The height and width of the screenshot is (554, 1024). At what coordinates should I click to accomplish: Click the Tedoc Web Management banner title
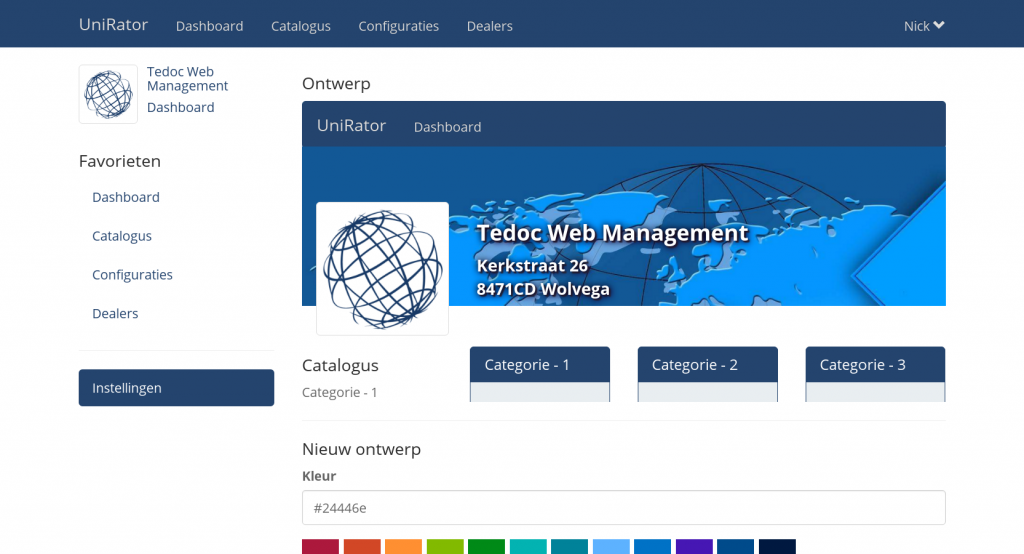612,233
